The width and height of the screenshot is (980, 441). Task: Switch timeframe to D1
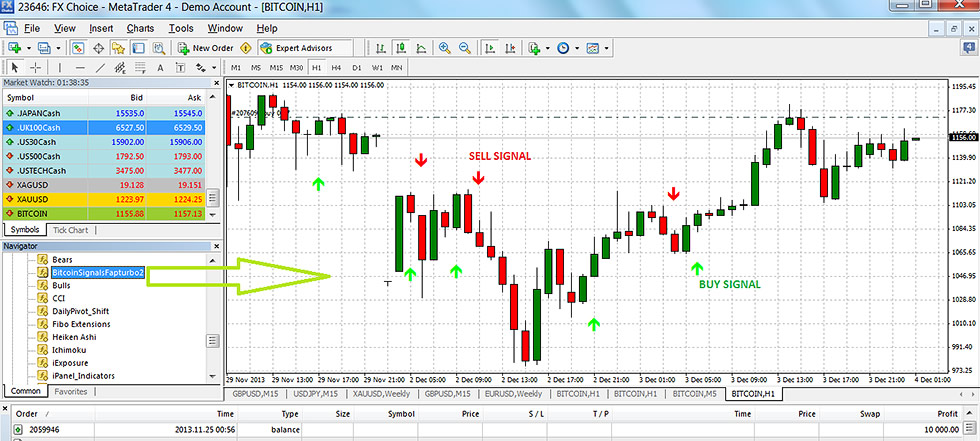357,67
